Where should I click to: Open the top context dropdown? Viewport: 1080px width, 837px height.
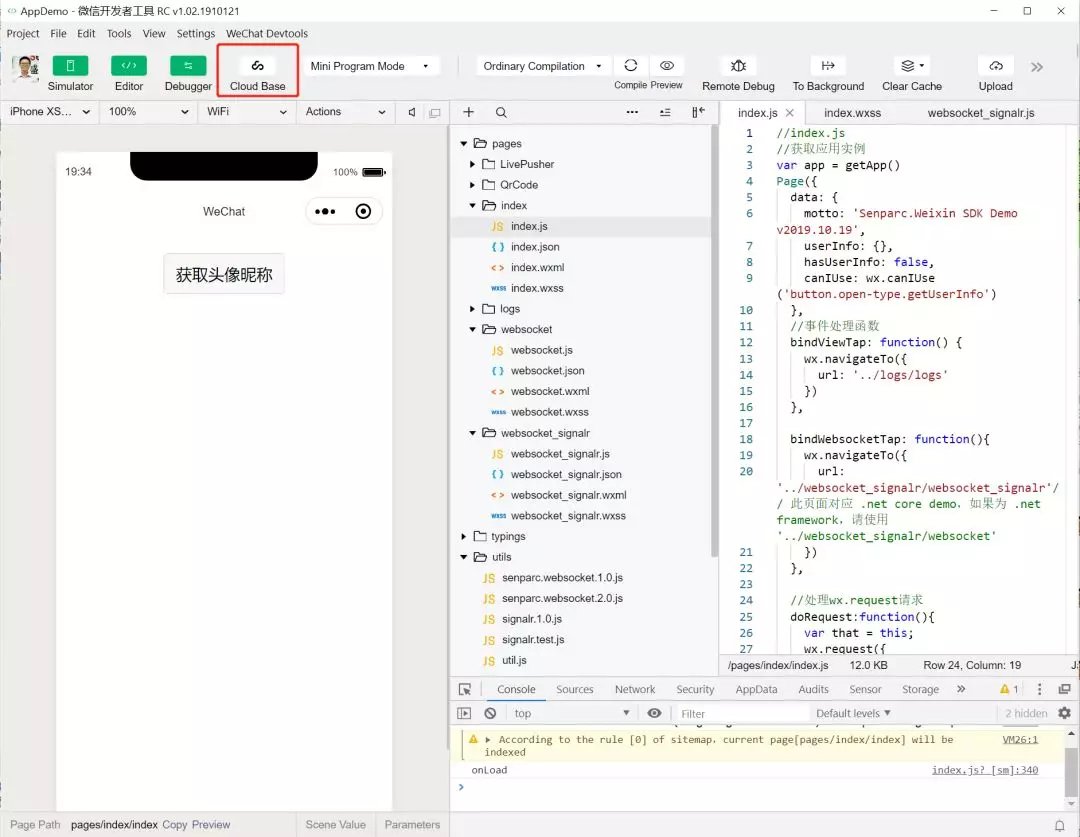click(x=572, y=713)
